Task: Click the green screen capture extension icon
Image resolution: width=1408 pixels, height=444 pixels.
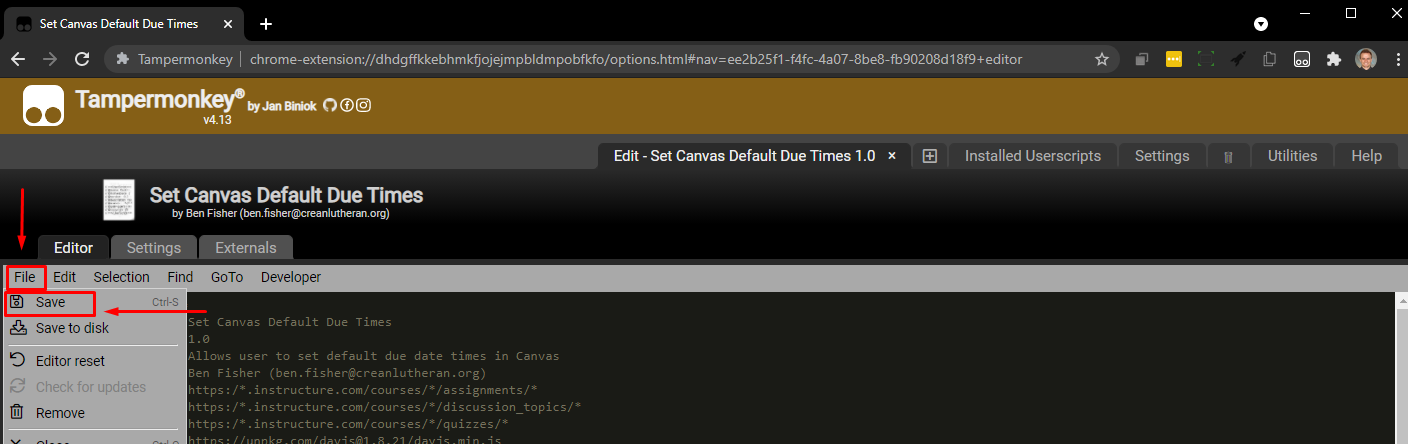Action: 1206,59
